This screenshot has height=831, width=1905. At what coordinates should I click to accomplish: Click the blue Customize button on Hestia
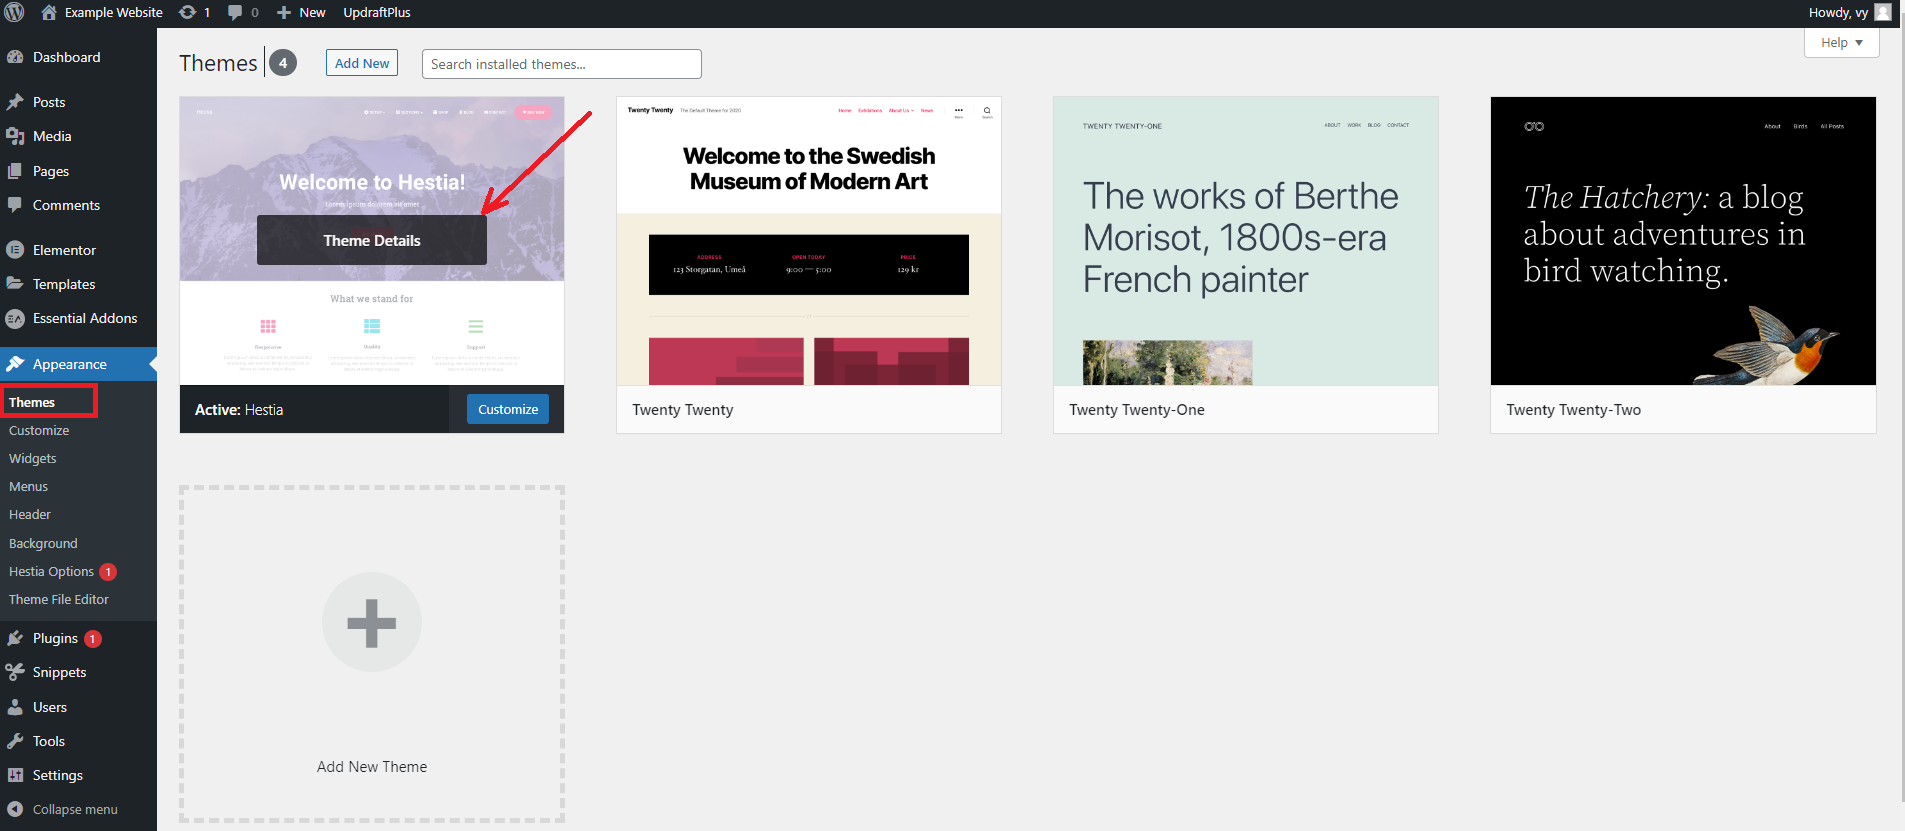[508, 409]
